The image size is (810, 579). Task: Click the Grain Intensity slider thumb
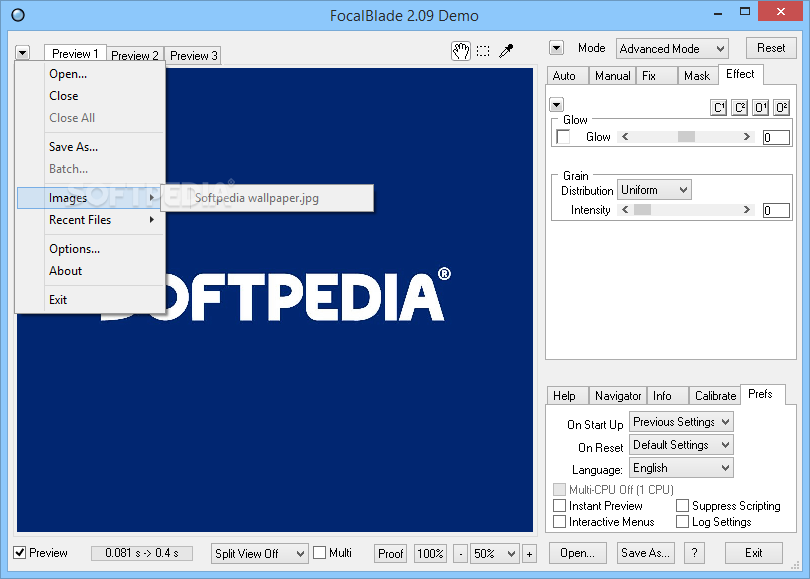[x=642, y=210]
